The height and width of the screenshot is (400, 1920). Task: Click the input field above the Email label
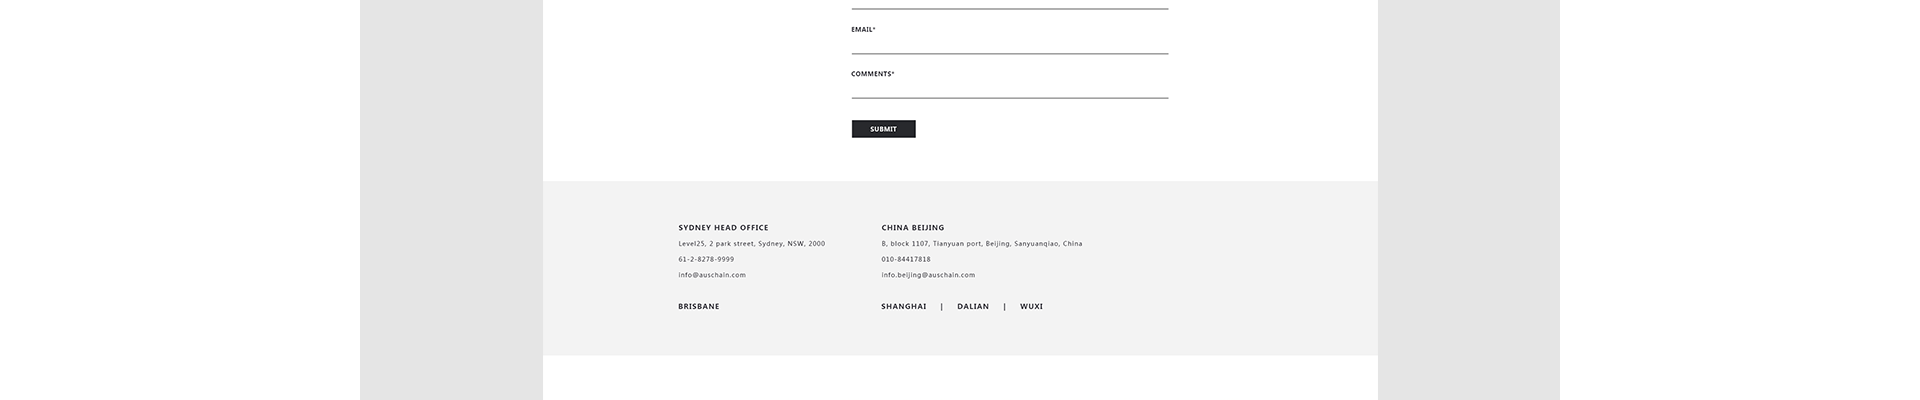click(x=1009, y=4)
